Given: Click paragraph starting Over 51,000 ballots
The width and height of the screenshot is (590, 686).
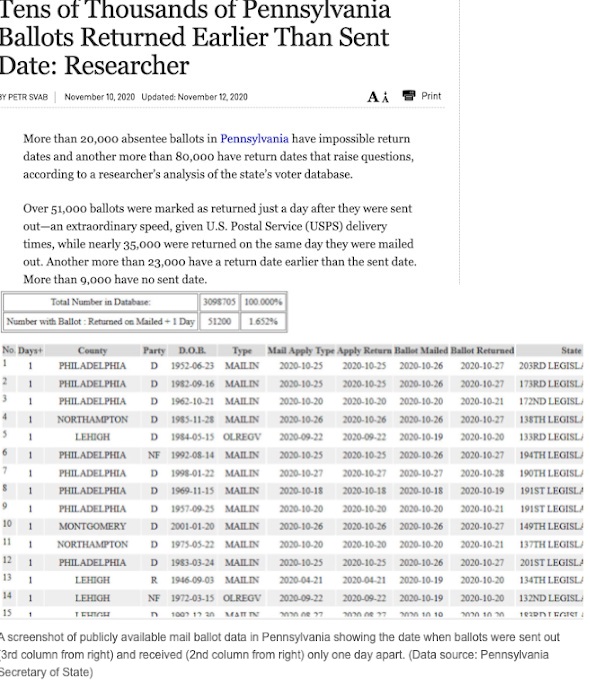Looking at the screenshot, I should (220, 244).
